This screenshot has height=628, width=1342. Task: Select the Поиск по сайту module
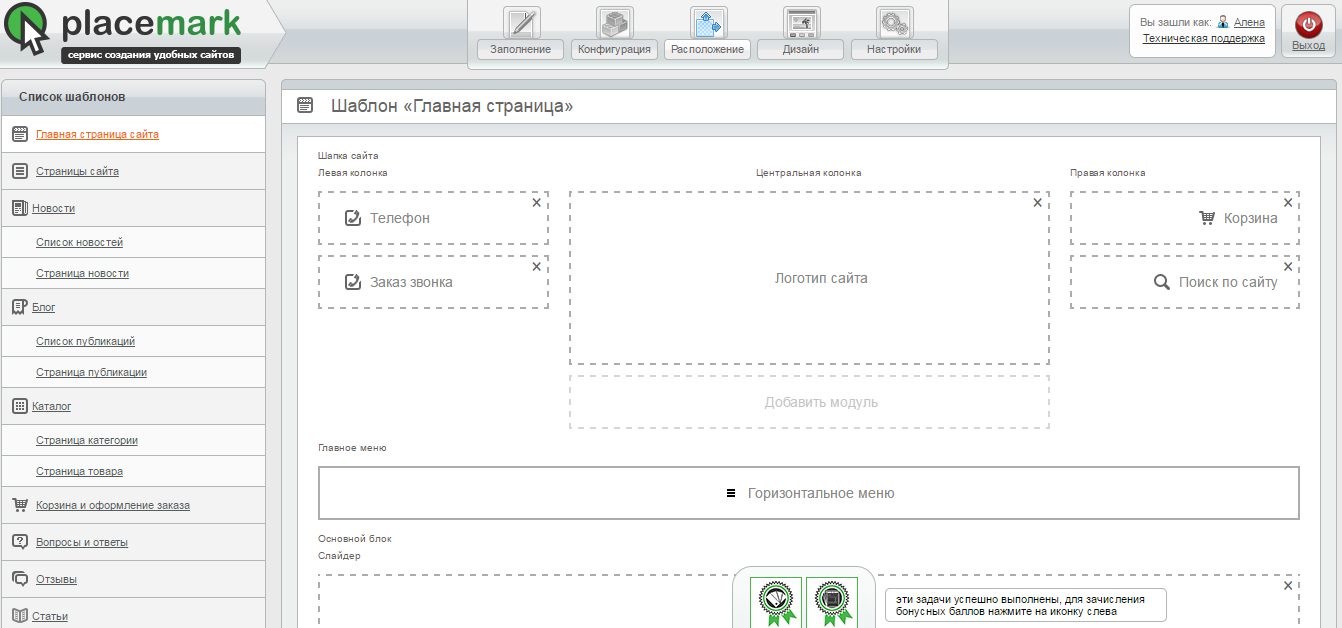1185,282
